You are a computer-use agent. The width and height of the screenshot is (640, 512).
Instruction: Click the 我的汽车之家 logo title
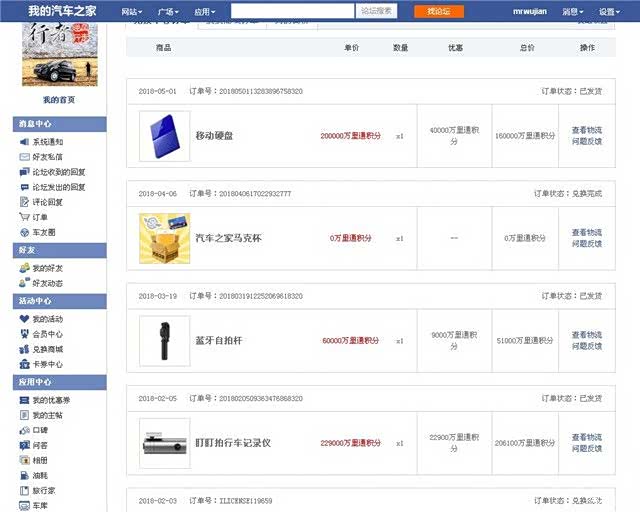click(x=62, y=11)
